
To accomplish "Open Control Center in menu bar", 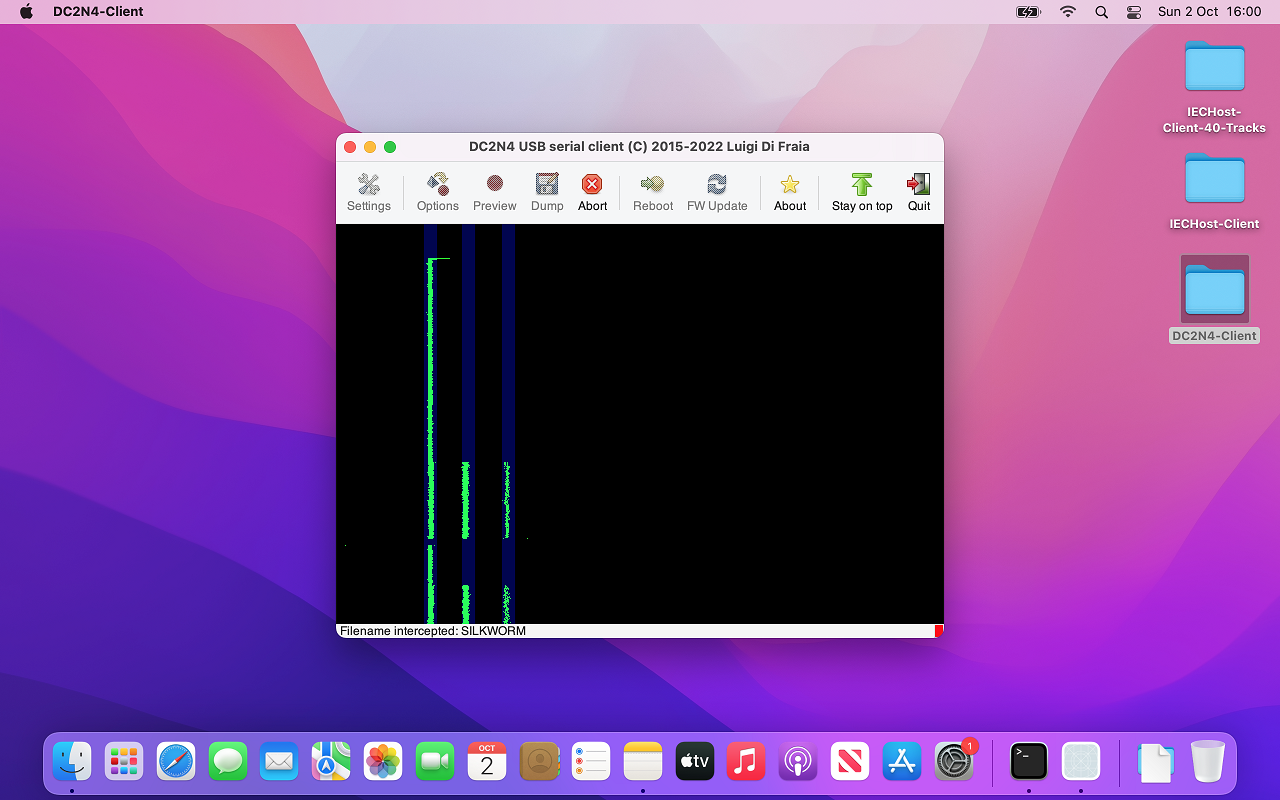I will coord(1134,12).
